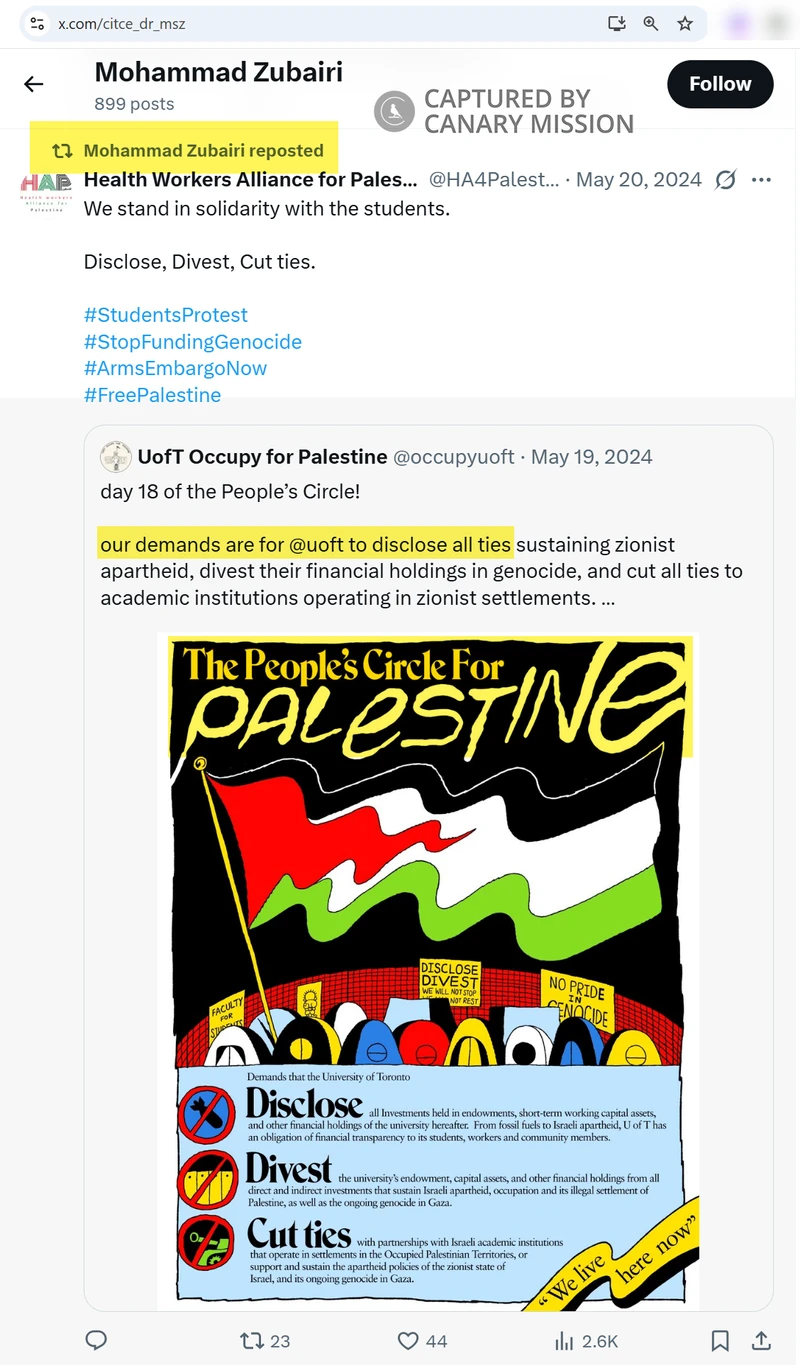Open #FreePalestine hashtag link
Image resolution: width=800 pixels, height=1365 pixels.
(152, 395)
